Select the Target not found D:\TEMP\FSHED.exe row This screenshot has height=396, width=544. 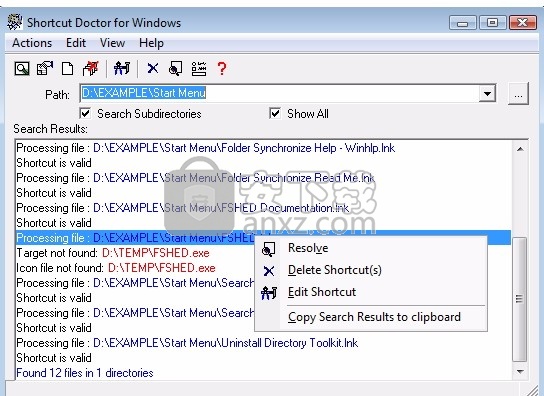(x=135, y=253)
